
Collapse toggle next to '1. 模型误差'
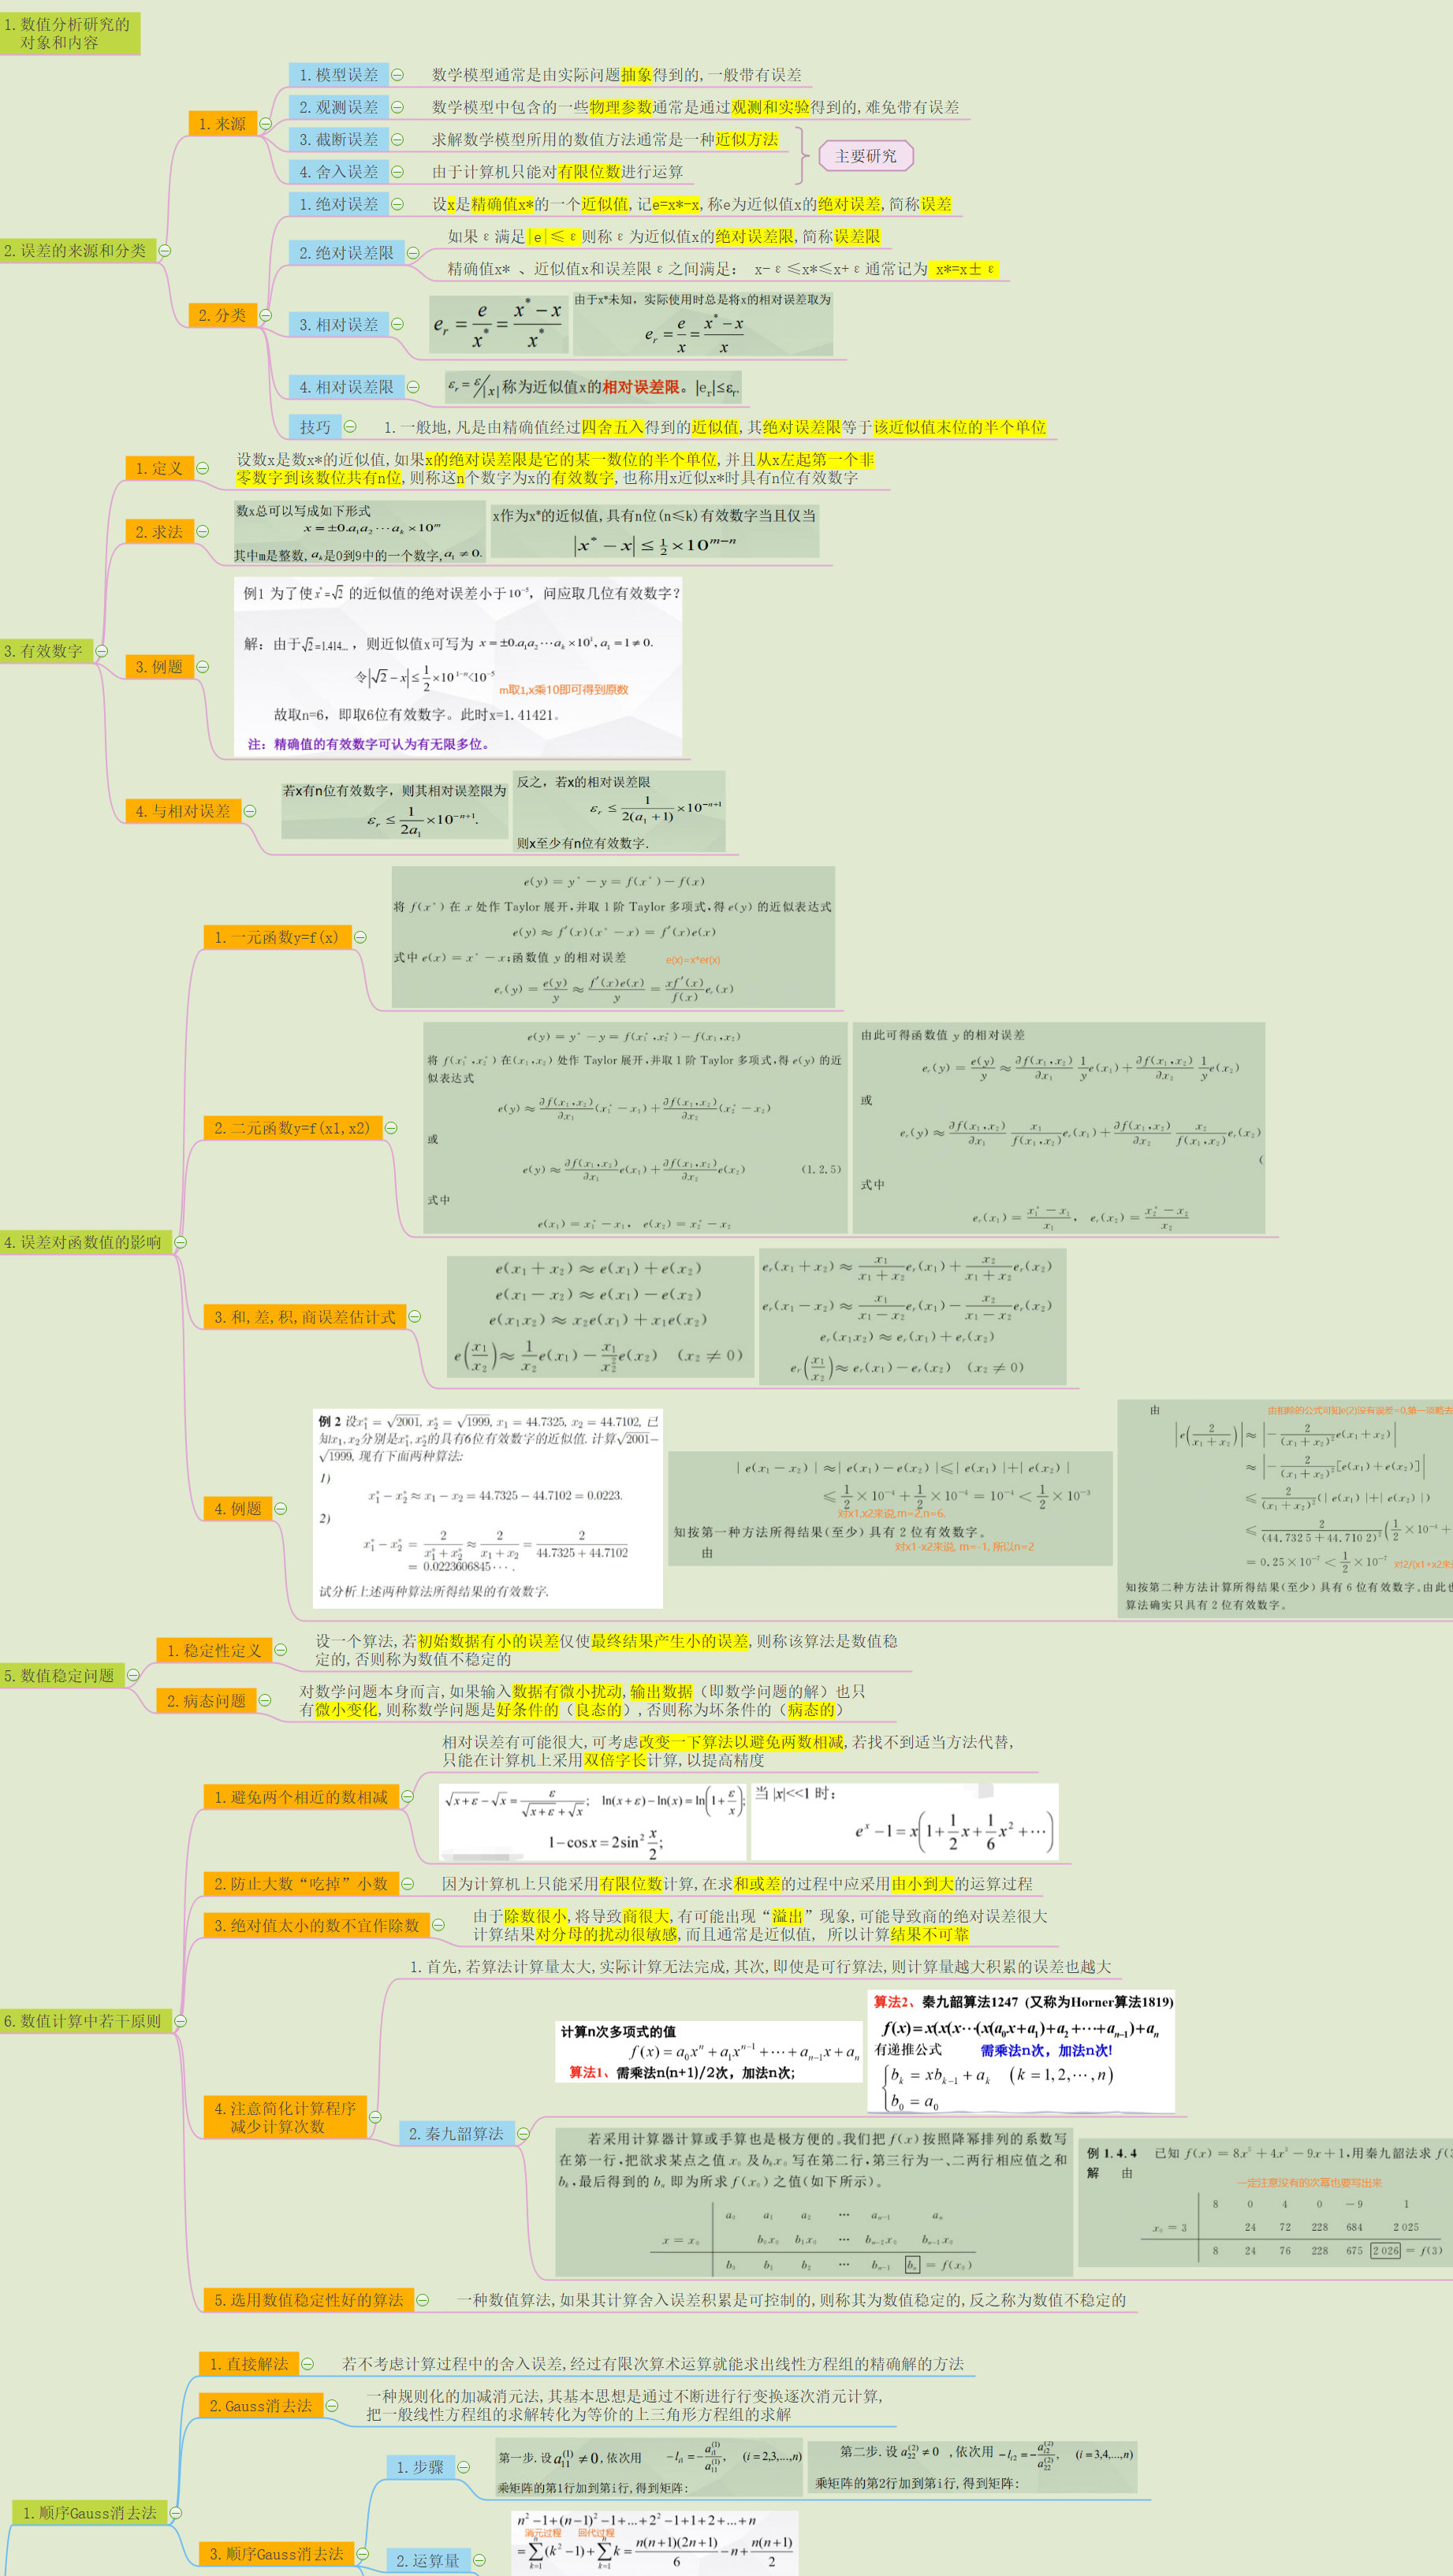pyautogui.click(x=397, y=75)
